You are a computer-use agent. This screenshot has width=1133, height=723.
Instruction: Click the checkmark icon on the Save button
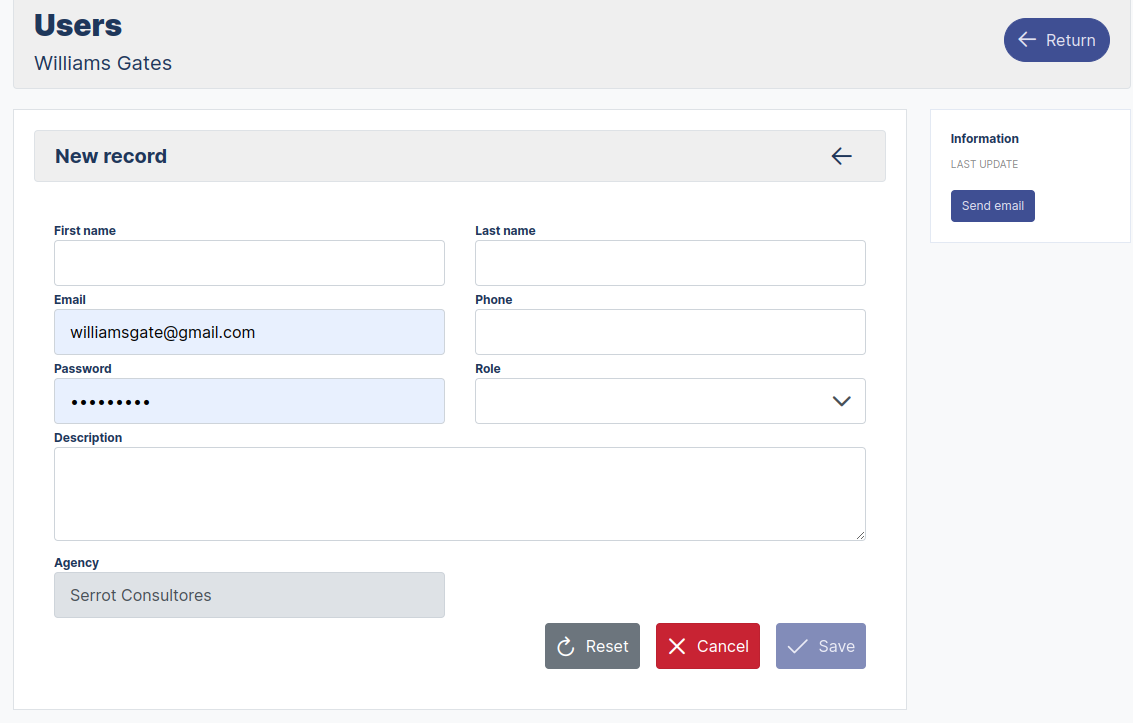[797, 646]
